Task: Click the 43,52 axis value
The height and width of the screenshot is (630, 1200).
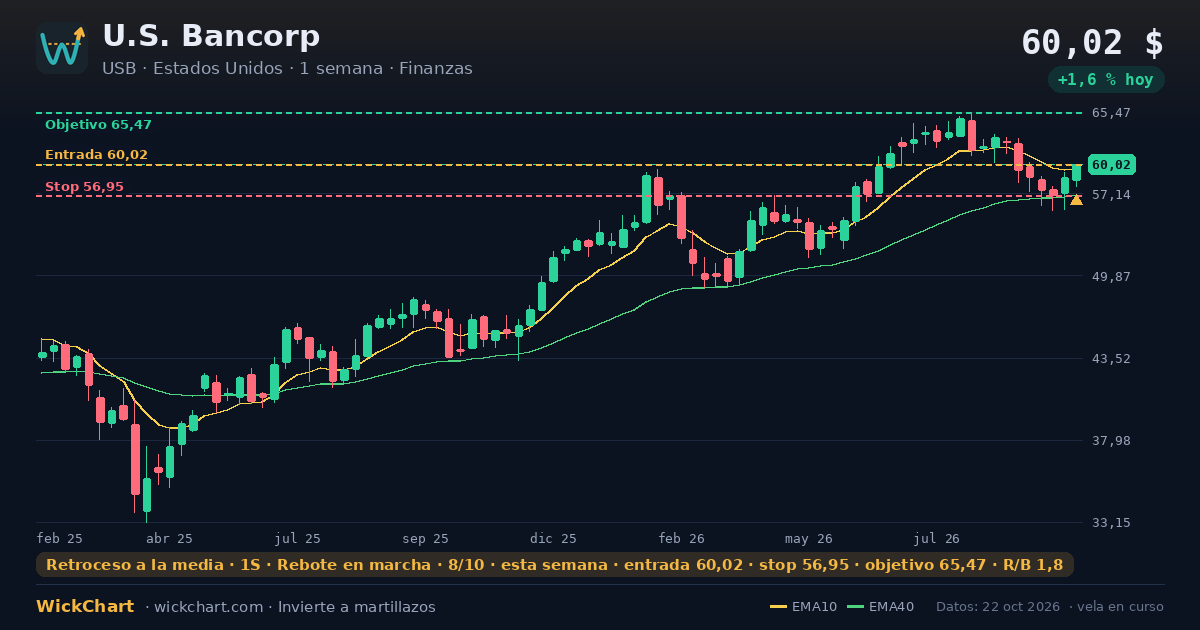Action: tap(1111, 358)
